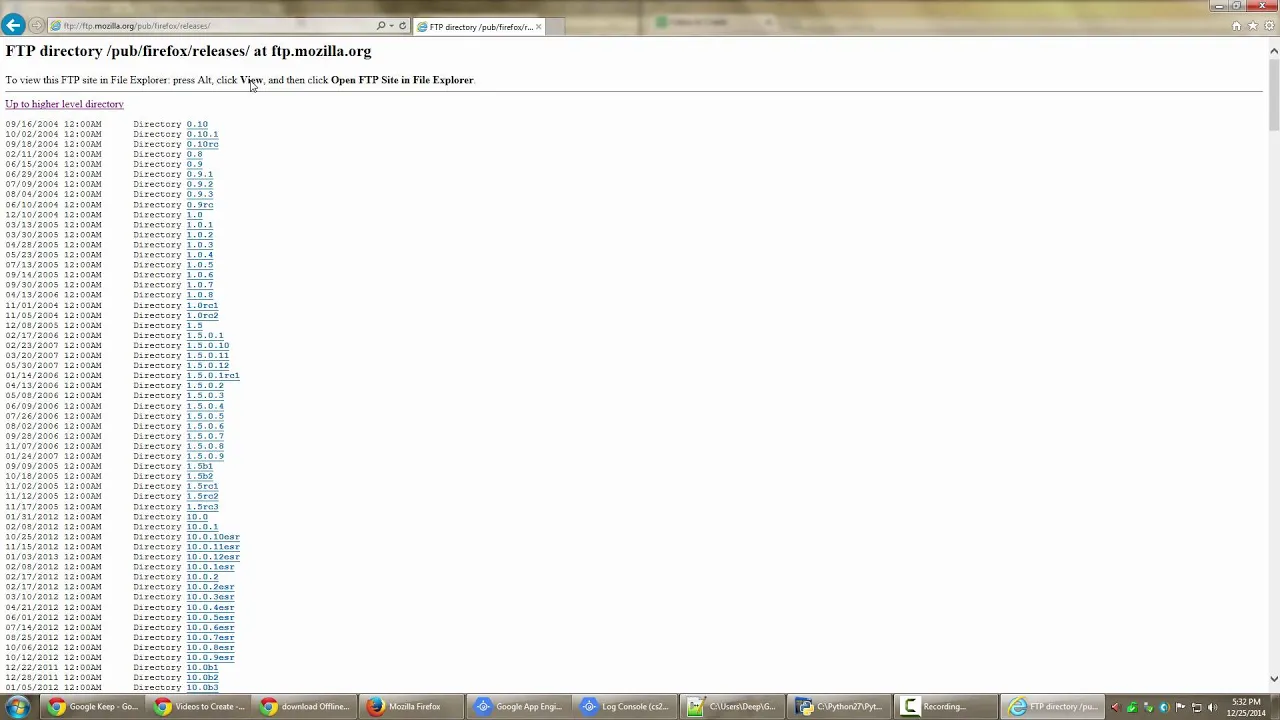Open directory link 0.10.1

(202, 134)
